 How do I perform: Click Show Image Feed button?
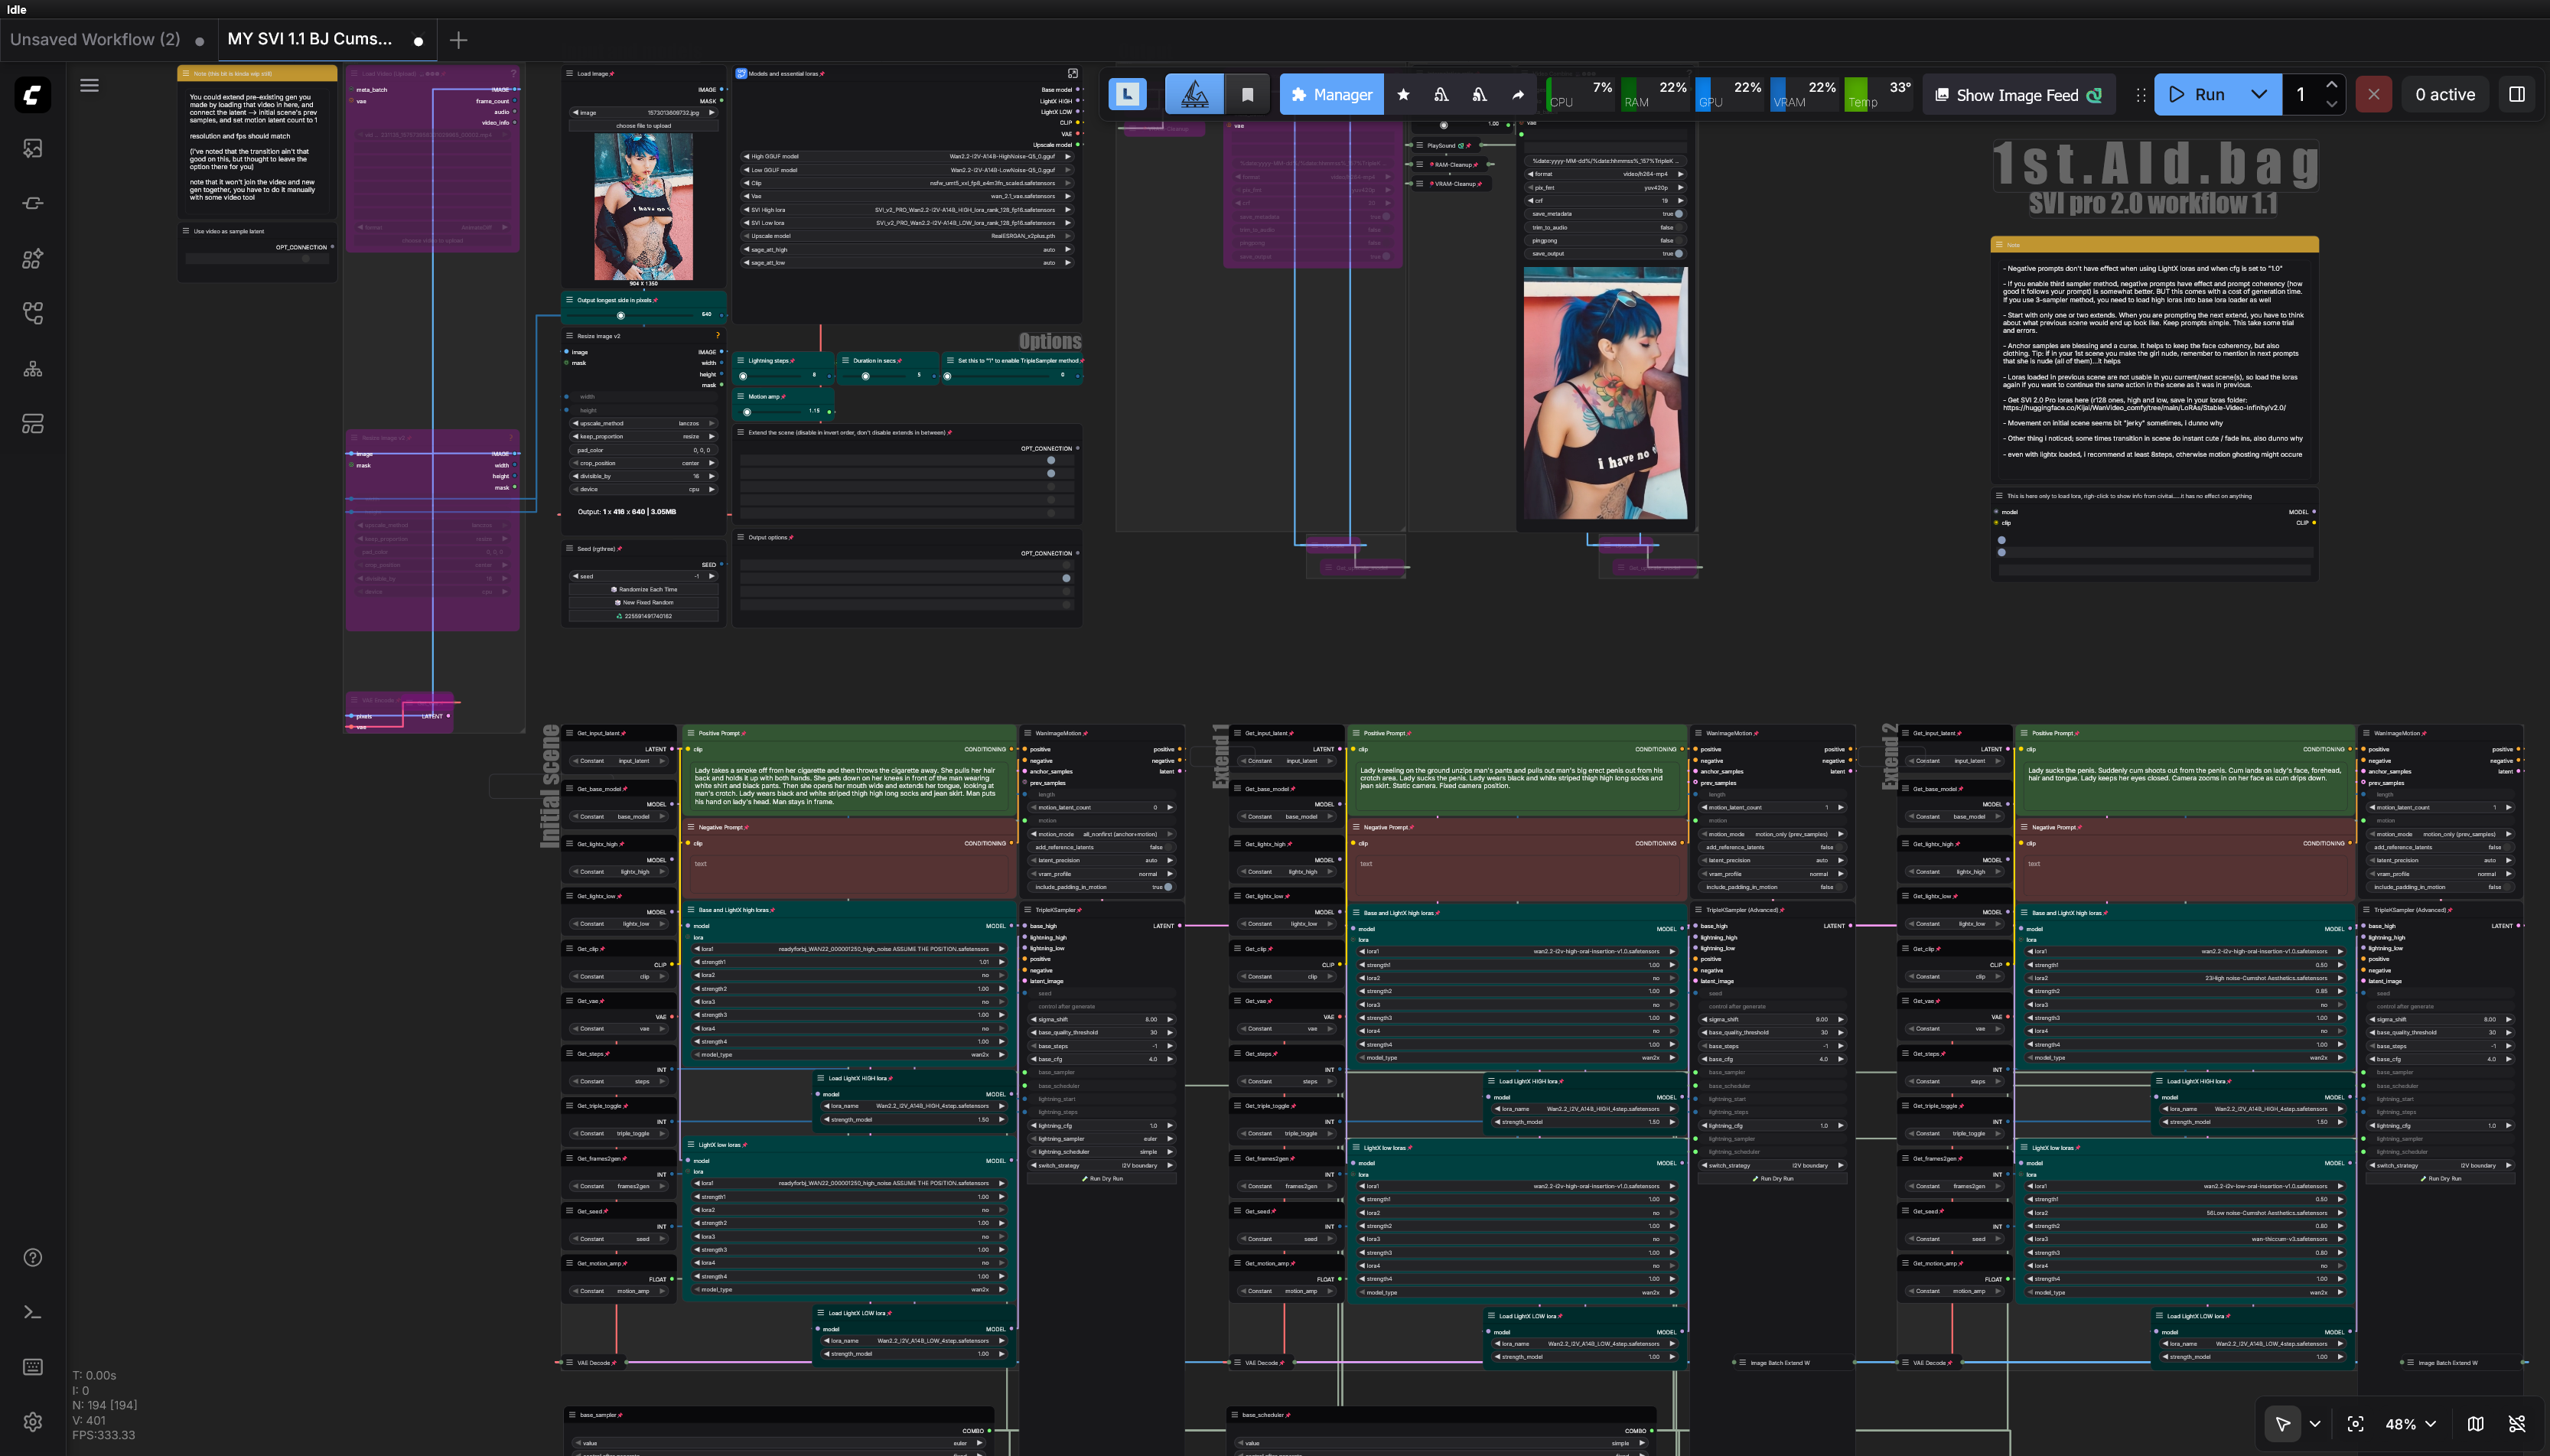pyautogui.click(x=2017, y=95)
